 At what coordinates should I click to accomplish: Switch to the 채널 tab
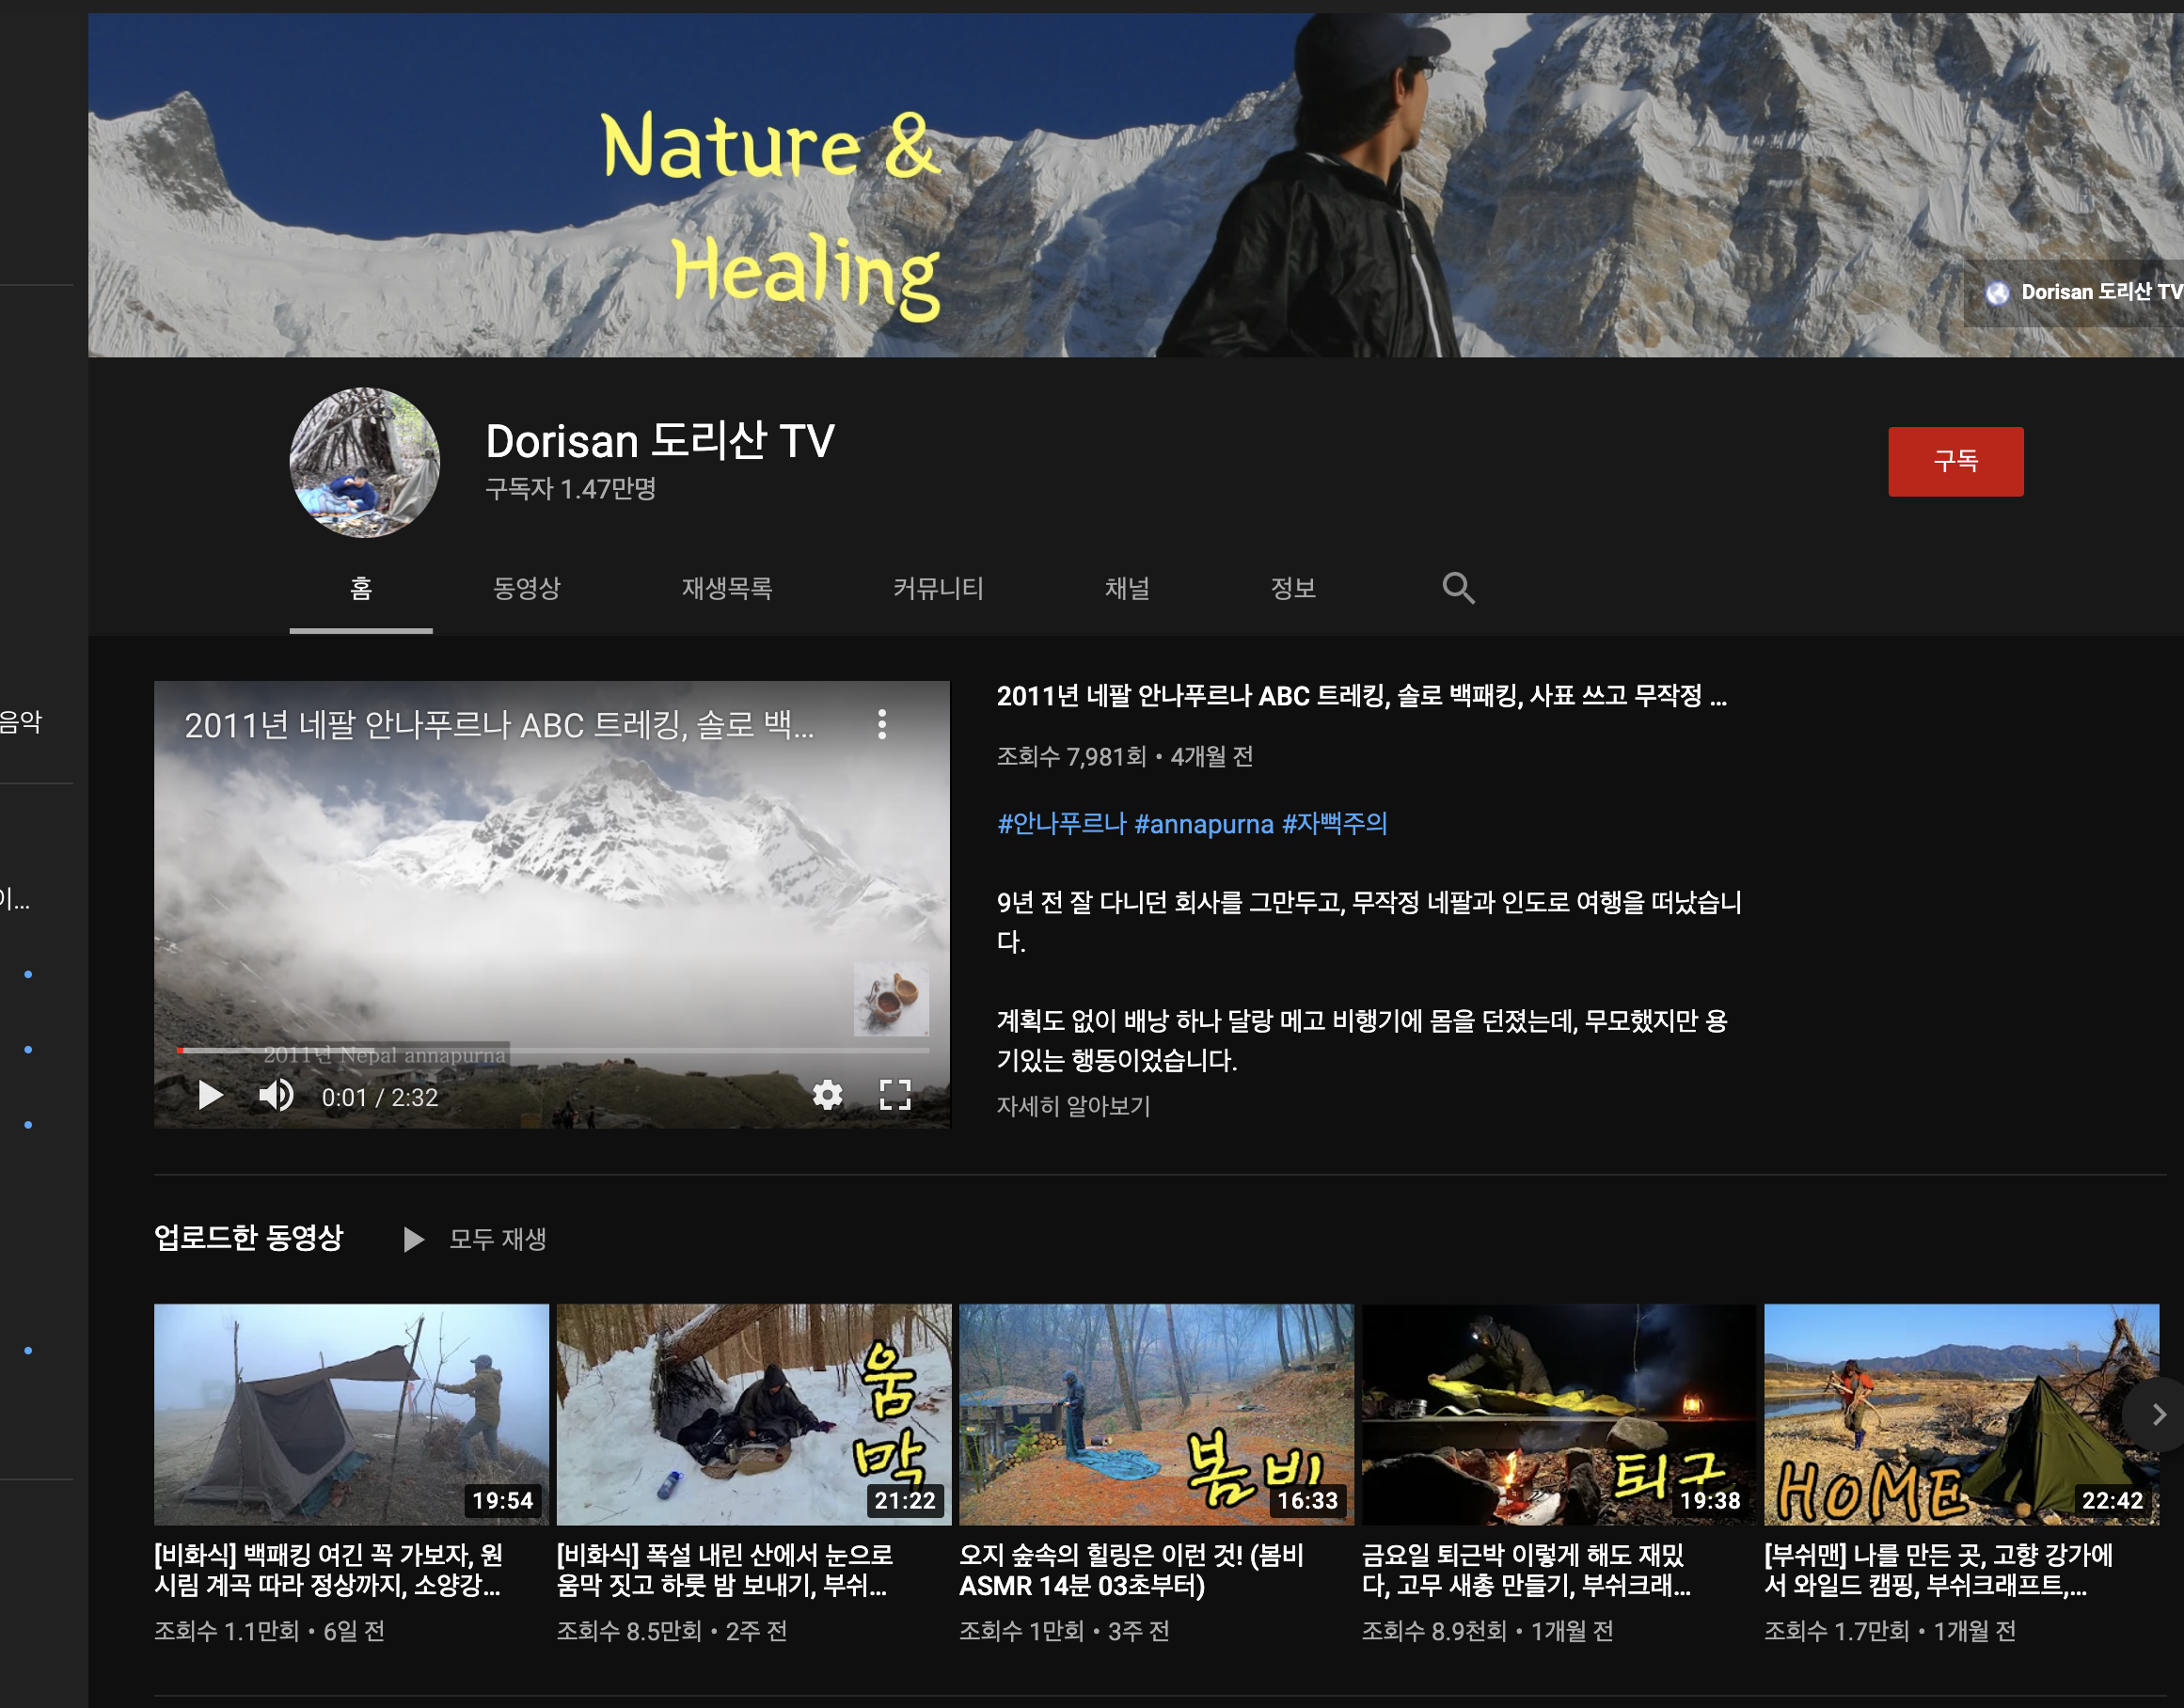click(1127, 589)
